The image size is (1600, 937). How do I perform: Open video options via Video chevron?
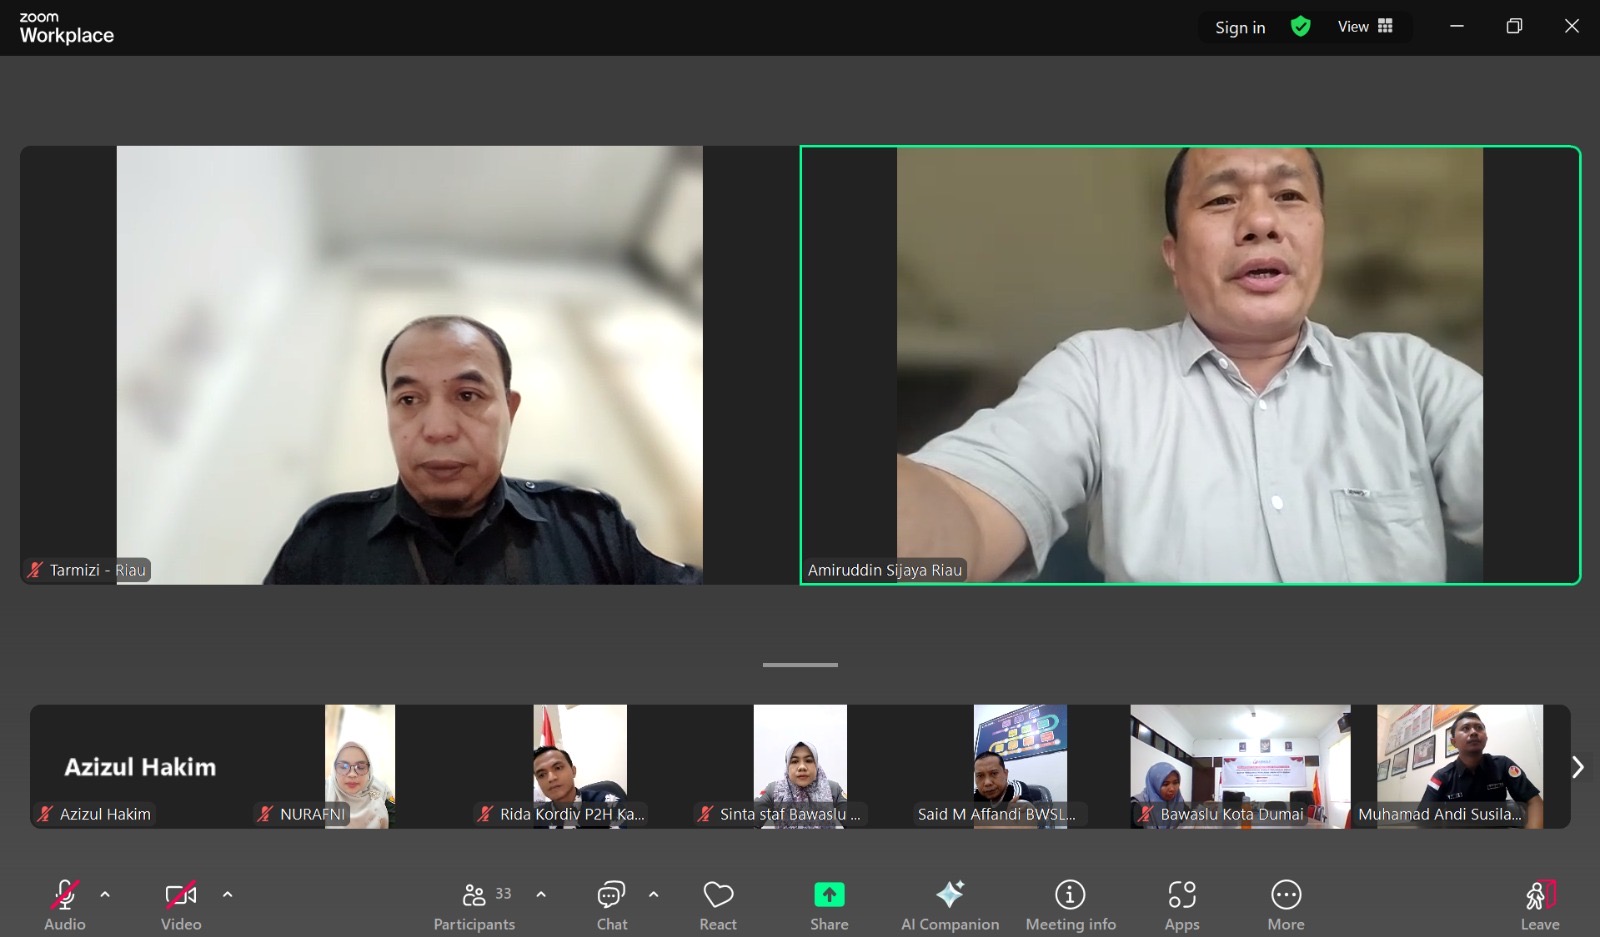coord(227,895)
